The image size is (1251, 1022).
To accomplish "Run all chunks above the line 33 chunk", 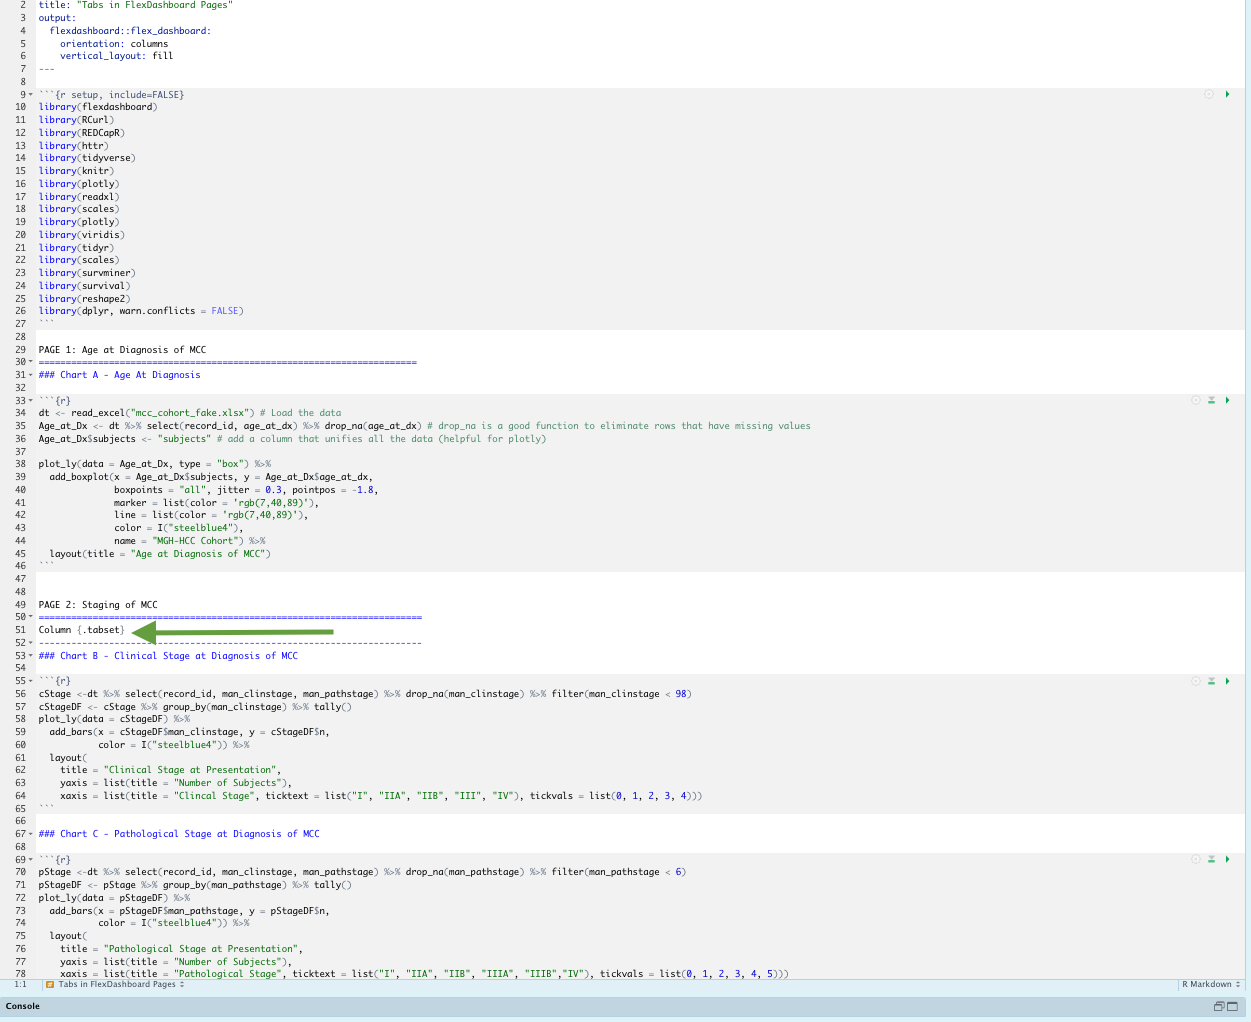I will (1211, 400).
